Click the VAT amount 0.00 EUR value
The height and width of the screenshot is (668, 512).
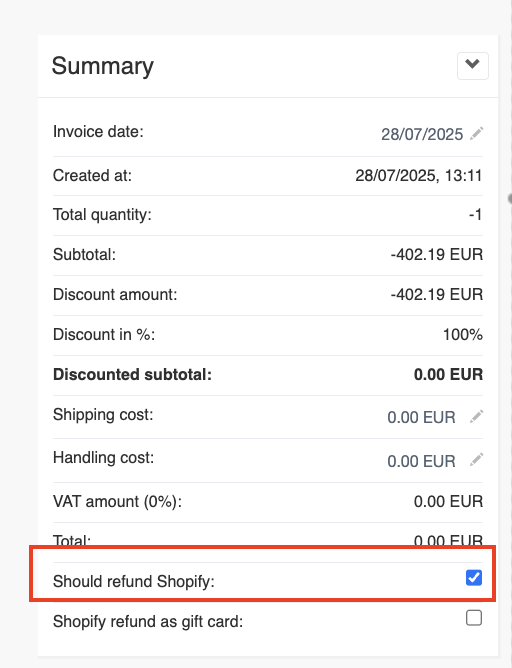click(448, 501)
